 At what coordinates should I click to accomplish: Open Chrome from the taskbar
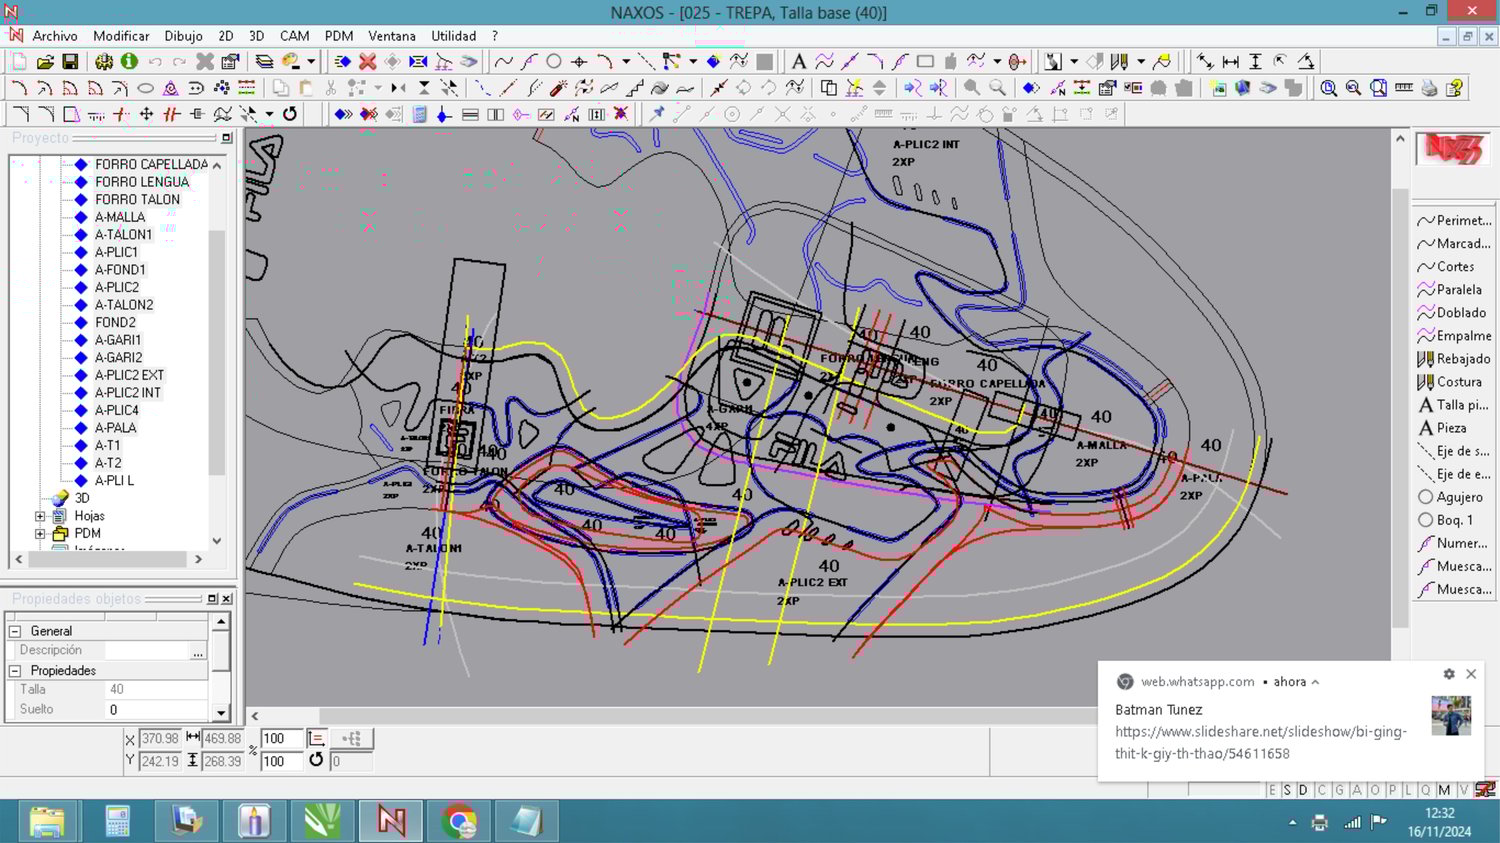click(x=459, y=822)
